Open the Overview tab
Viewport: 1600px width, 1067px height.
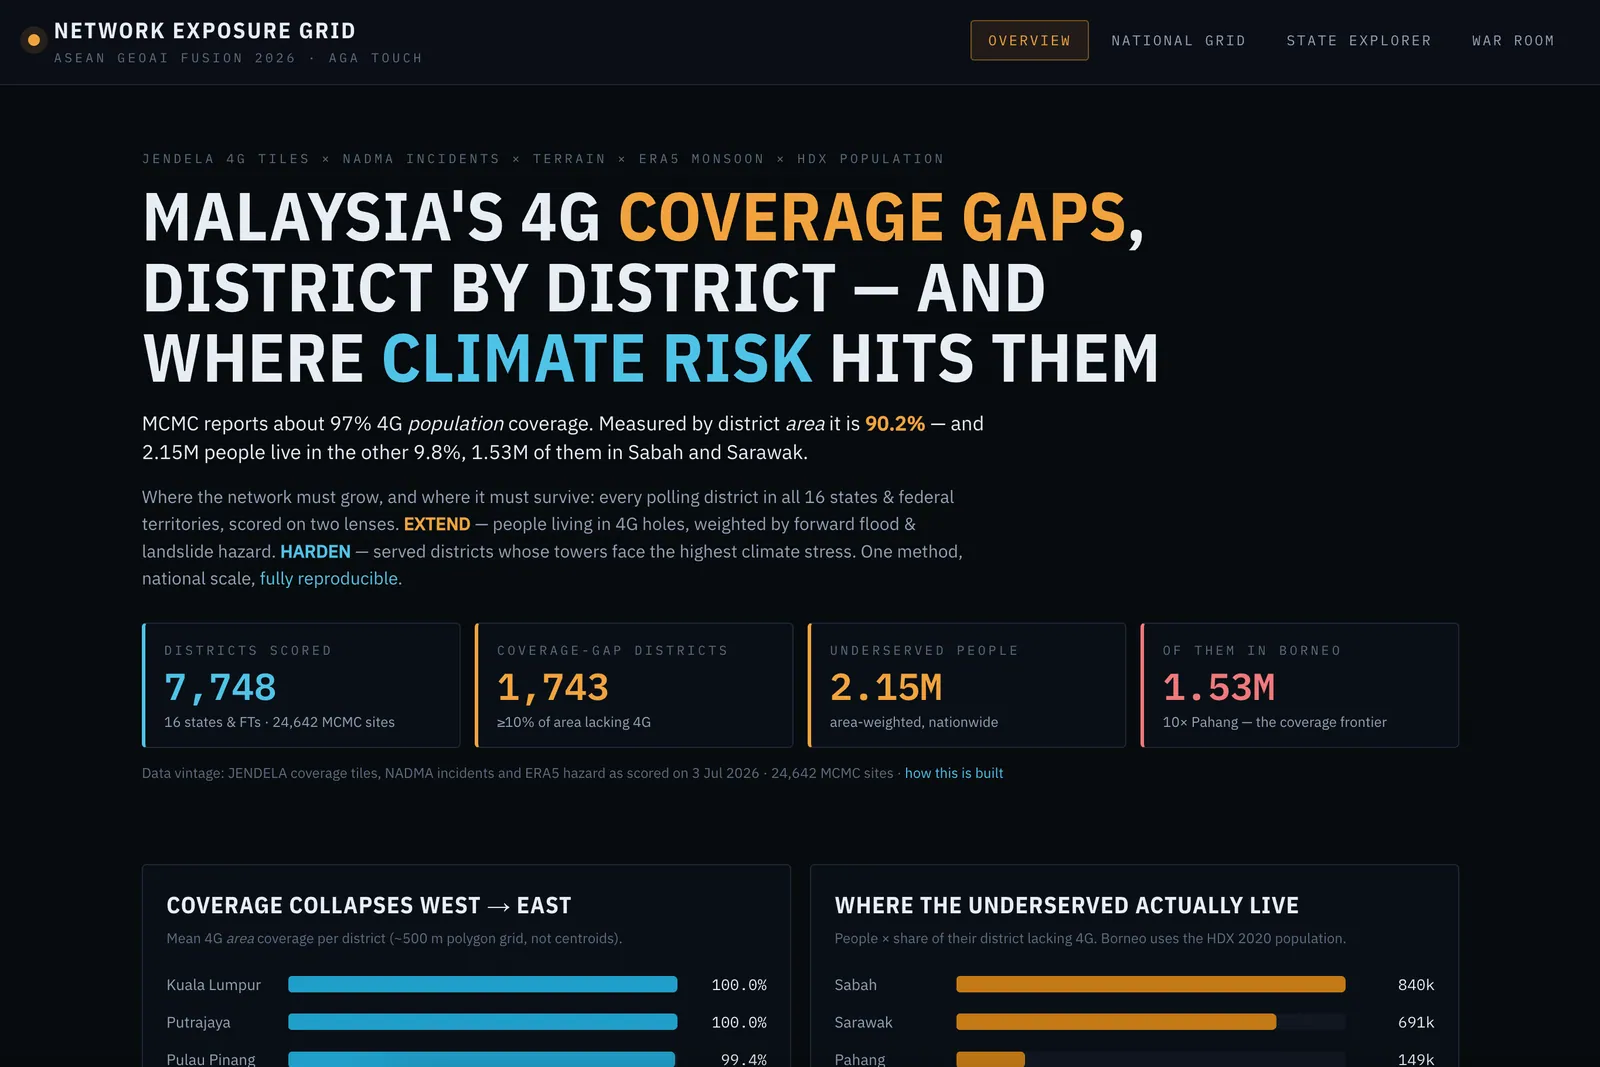[1029, 40]
